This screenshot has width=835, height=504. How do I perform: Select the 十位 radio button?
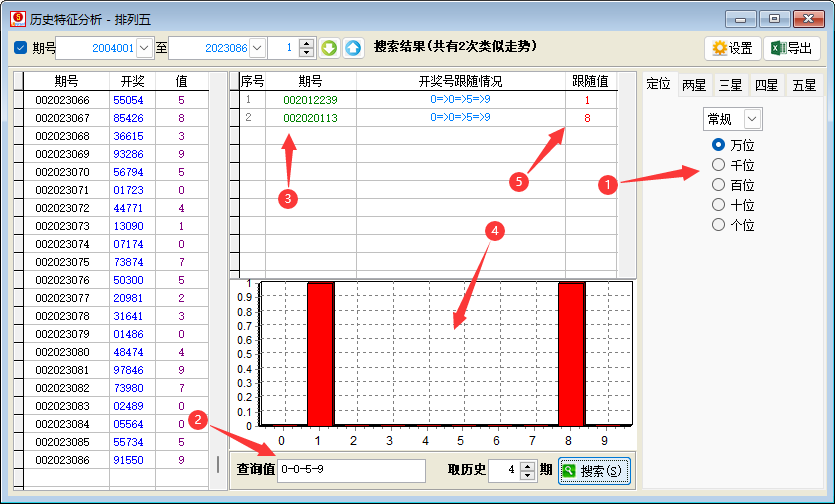click(718, 205)
